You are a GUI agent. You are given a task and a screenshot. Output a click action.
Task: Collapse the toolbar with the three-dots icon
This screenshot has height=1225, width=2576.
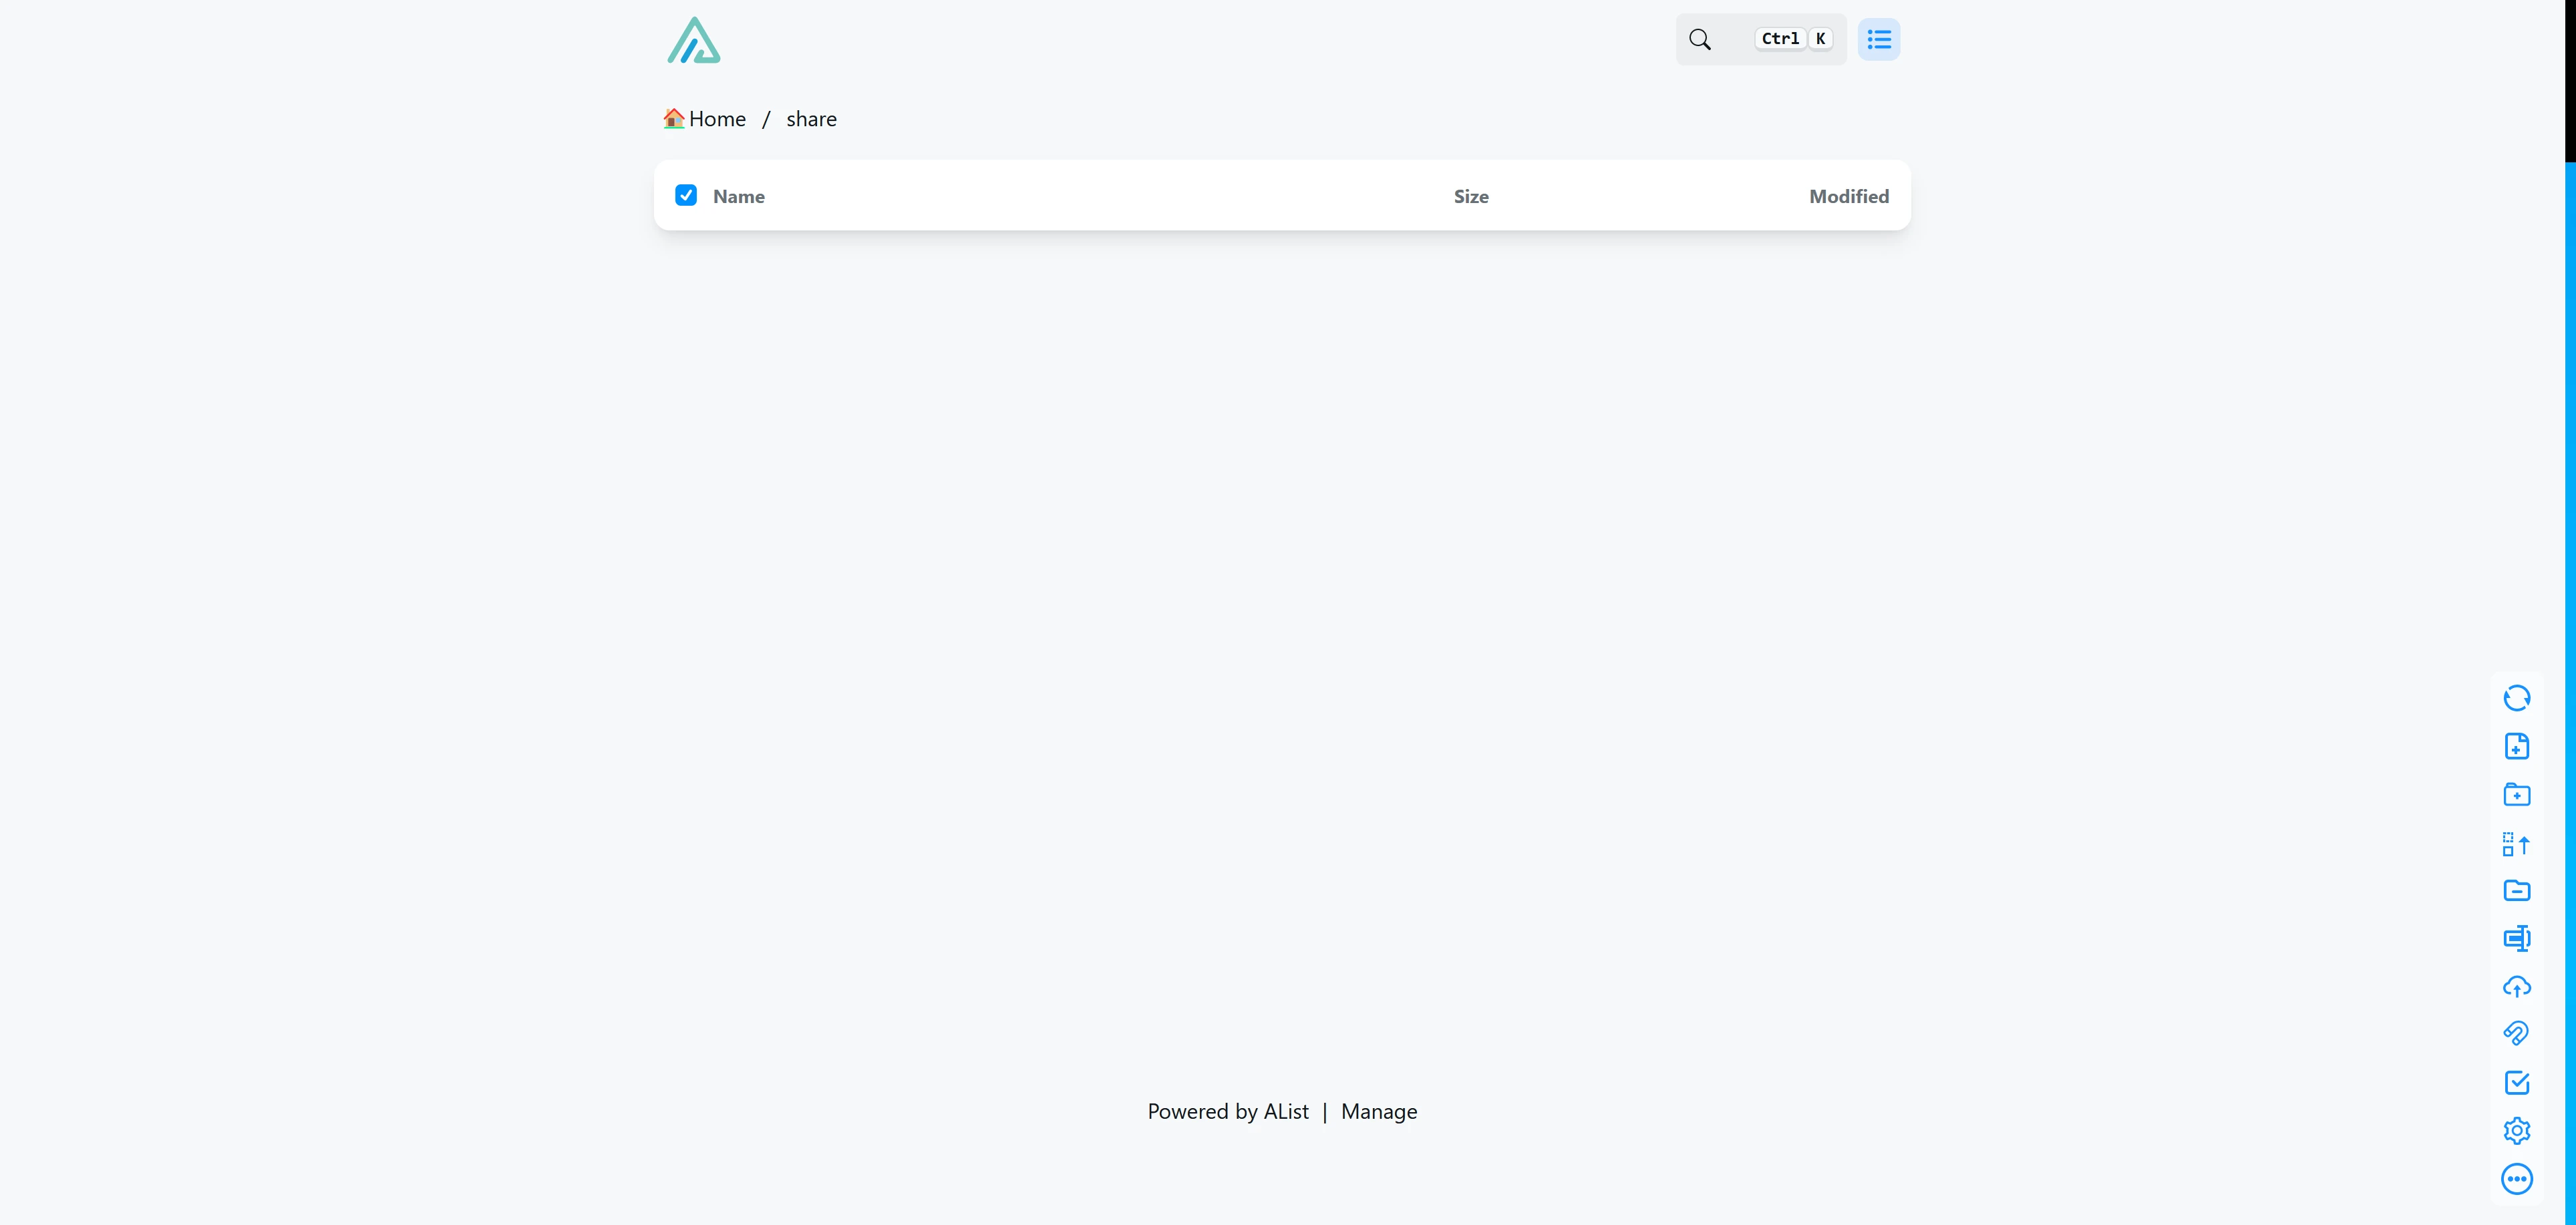(2516, 1179)
